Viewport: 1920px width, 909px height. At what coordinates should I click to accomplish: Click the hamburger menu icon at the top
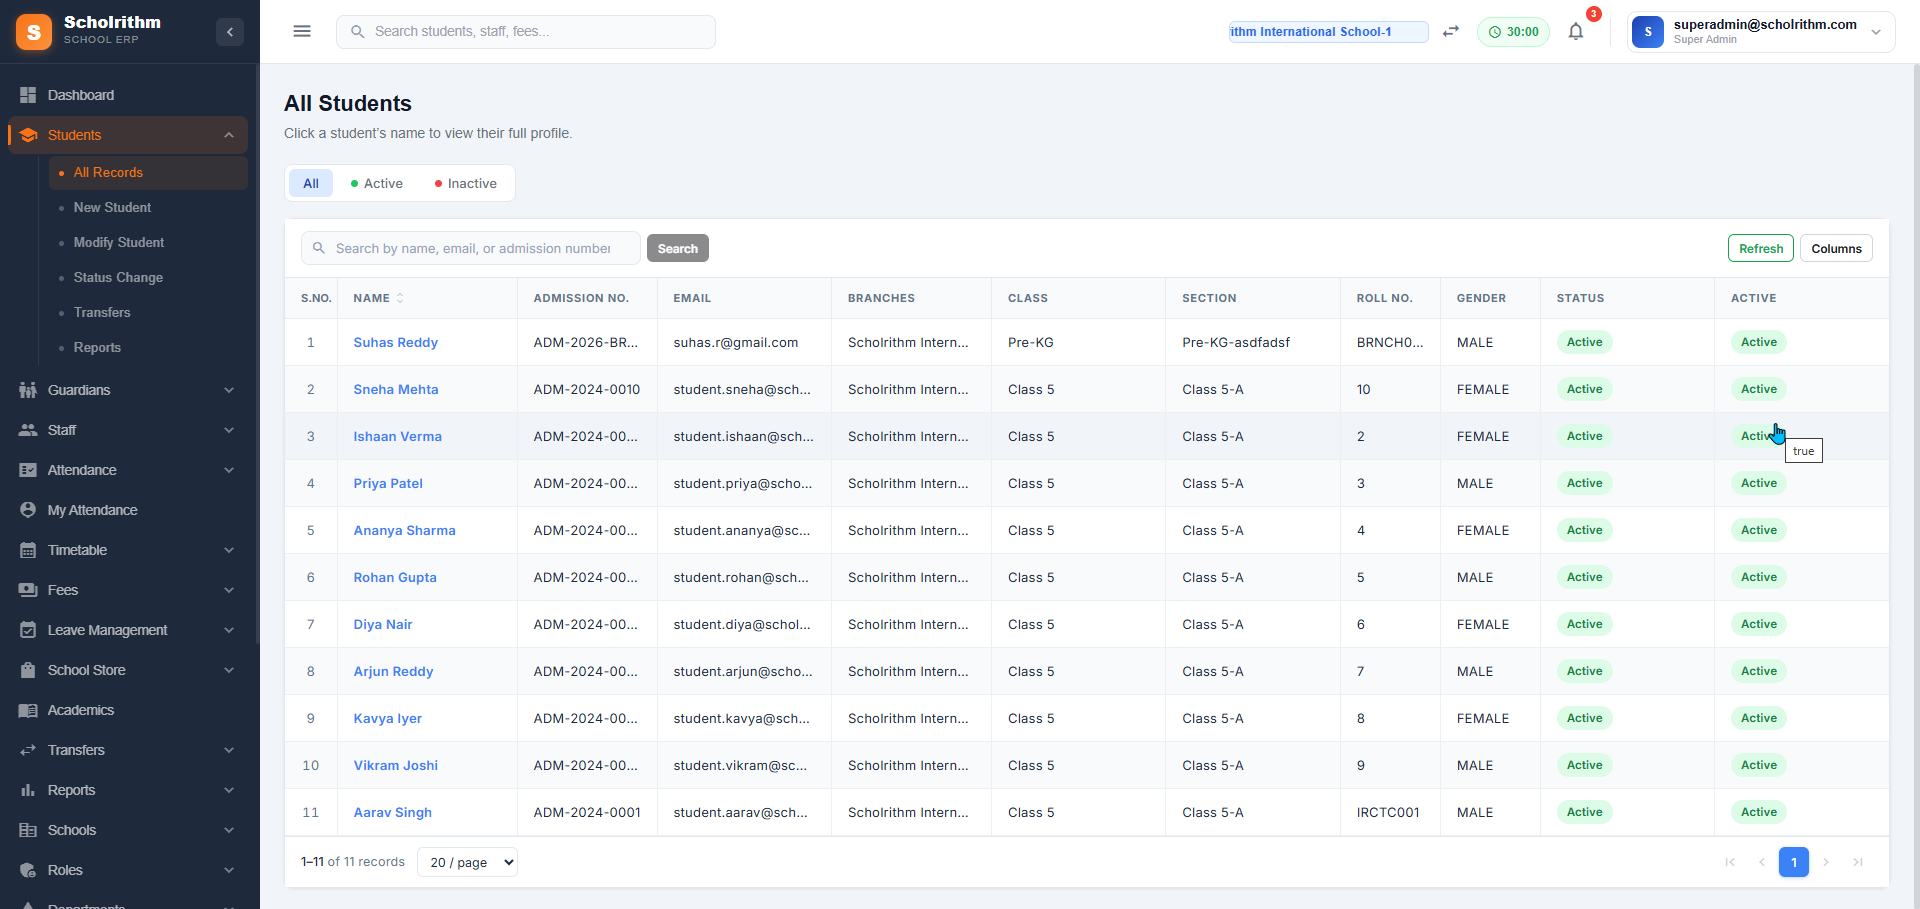coord(302,31)
